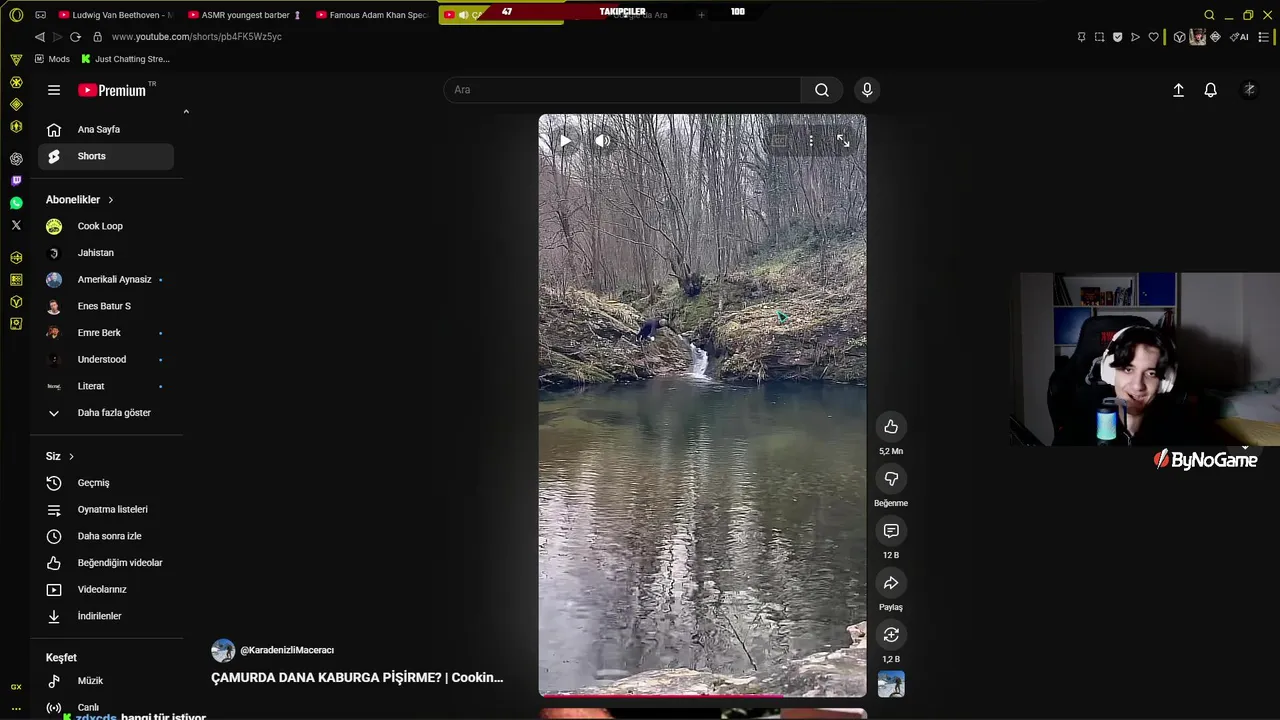Open Opera GX menu logo
The image size is (1280, 720).
click(x=16, y=15)
